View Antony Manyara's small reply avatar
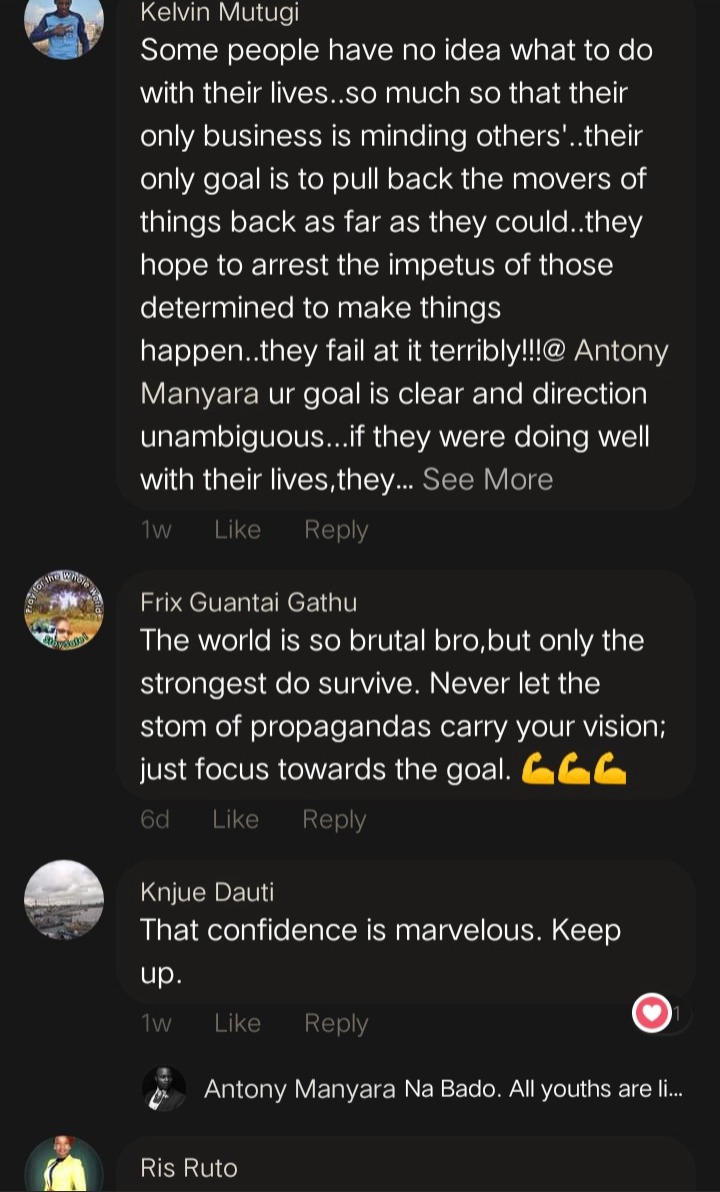 coord(164,1089)
